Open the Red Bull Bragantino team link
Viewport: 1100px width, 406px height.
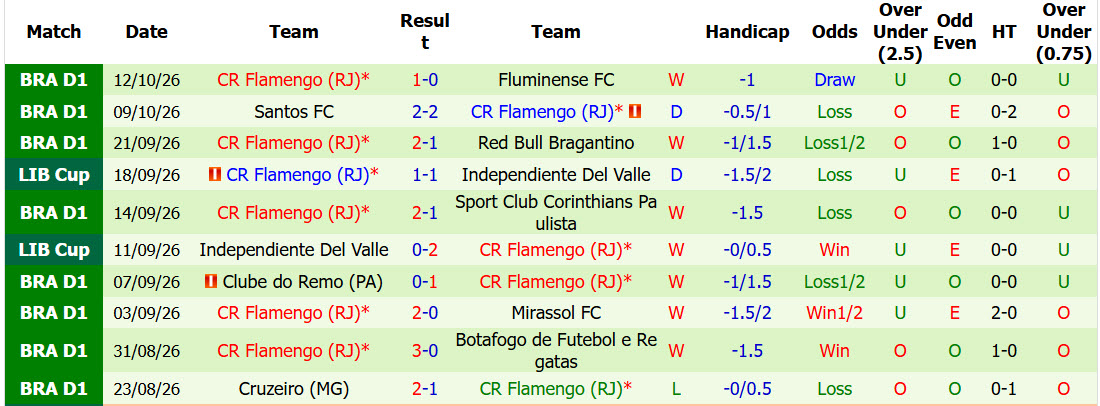[556, 143]
